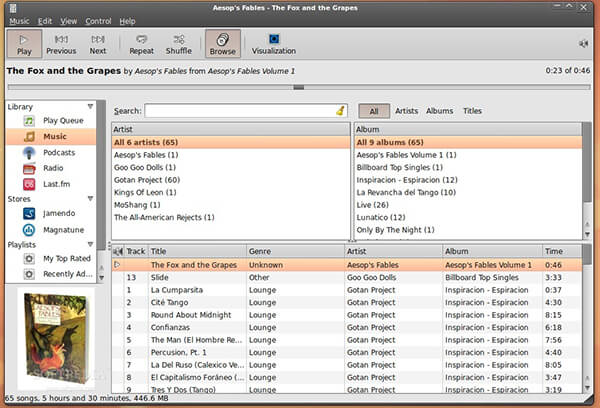600x408 pixels.
Task: Open the Edit menu
Action: point(45,21)
